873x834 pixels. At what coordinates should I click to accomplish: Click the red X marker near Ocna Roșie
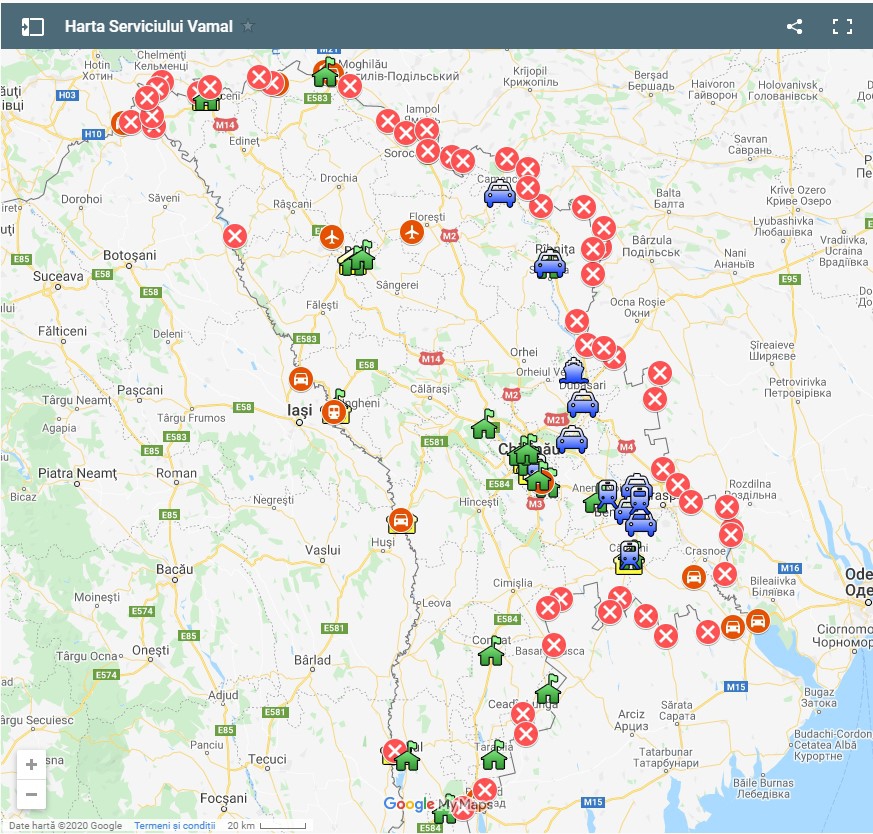[x=577, y=321]
